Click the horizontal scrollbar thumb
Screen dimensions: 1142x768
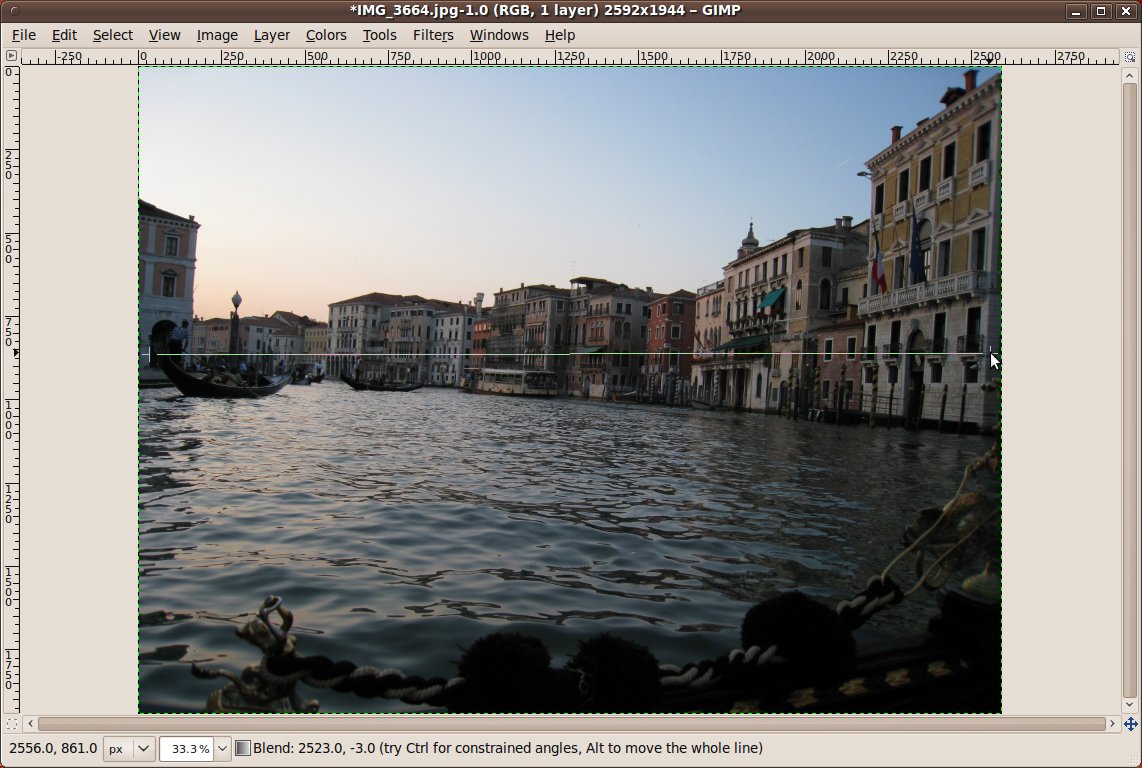pos(572,724)
